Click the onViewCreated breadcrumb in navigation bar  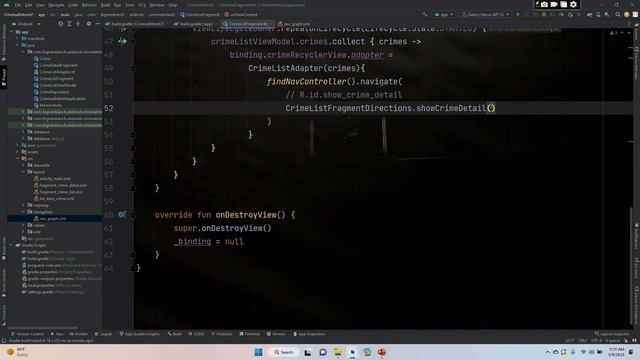241,14
